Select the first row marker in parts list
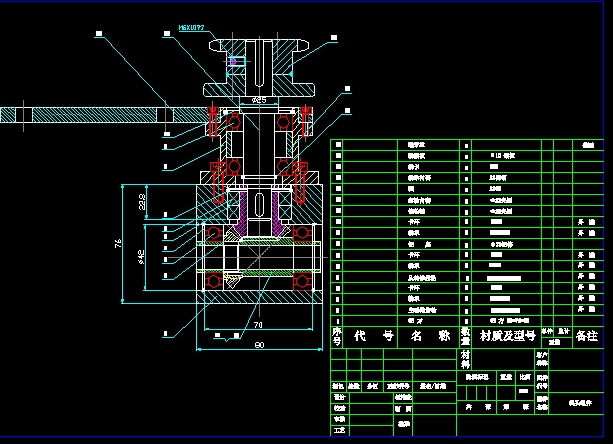 [338, 145]
